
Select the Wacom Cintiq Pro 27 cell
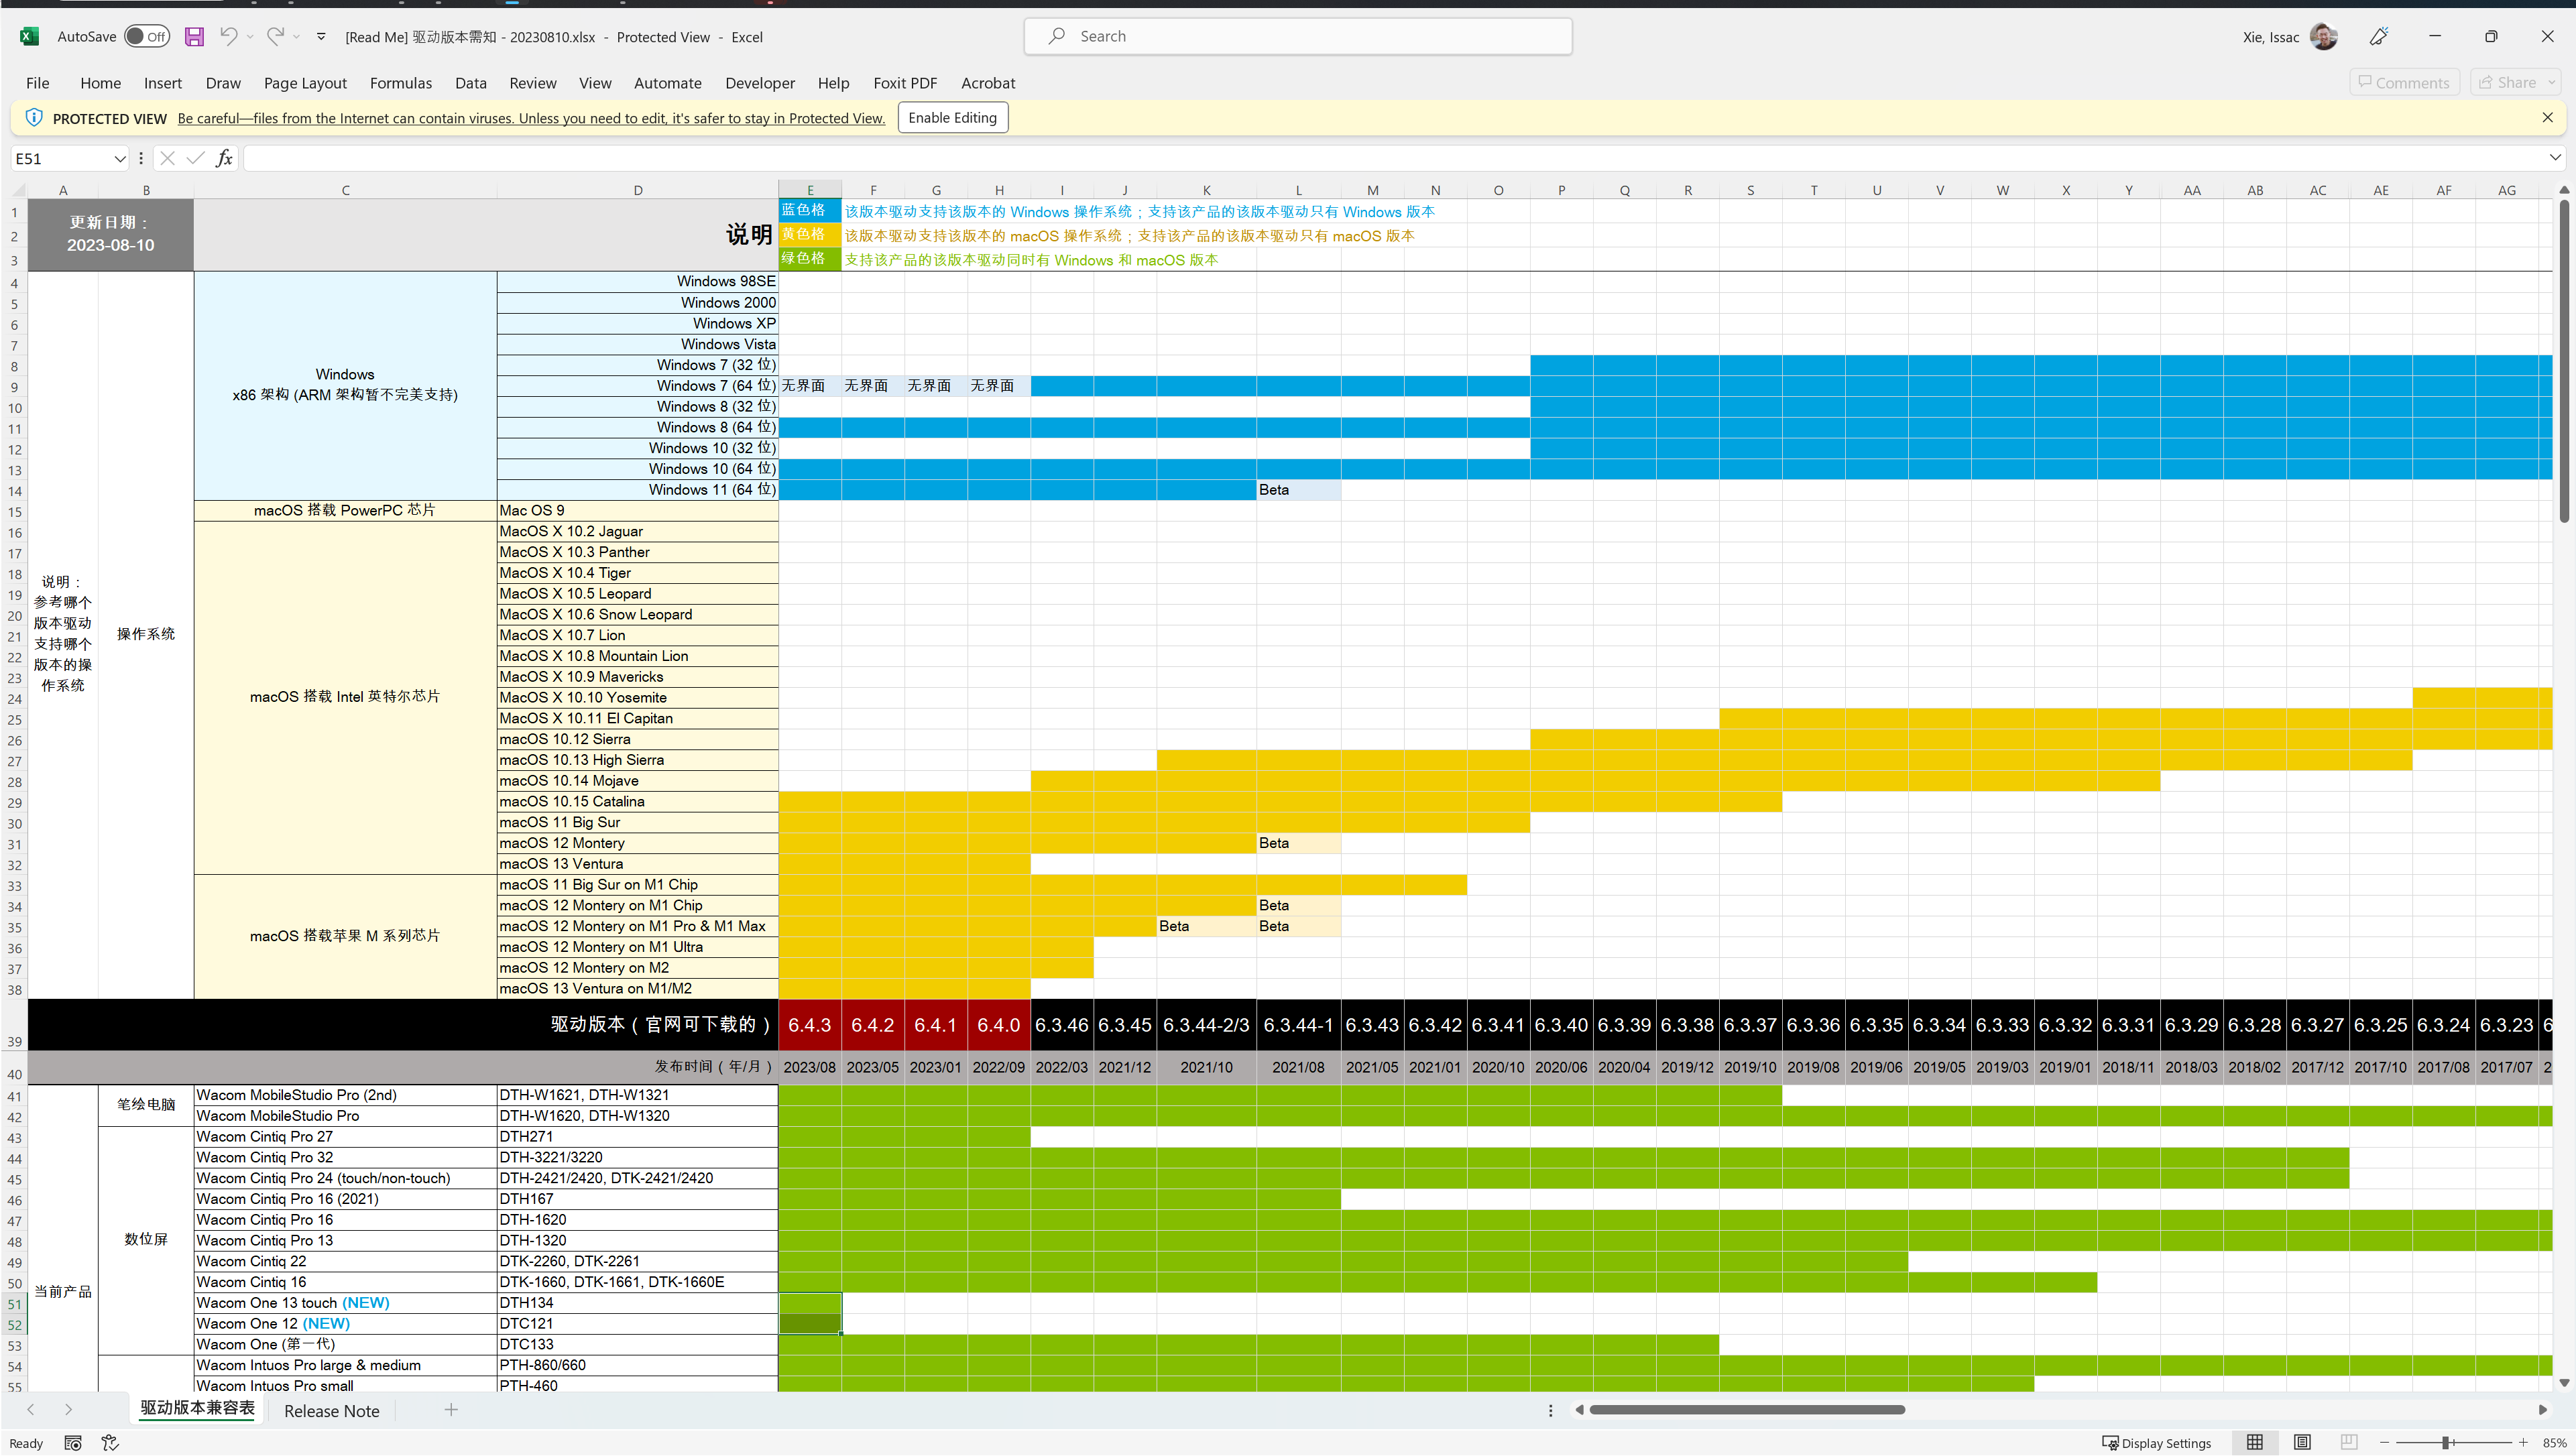[x=345, y=1137]
